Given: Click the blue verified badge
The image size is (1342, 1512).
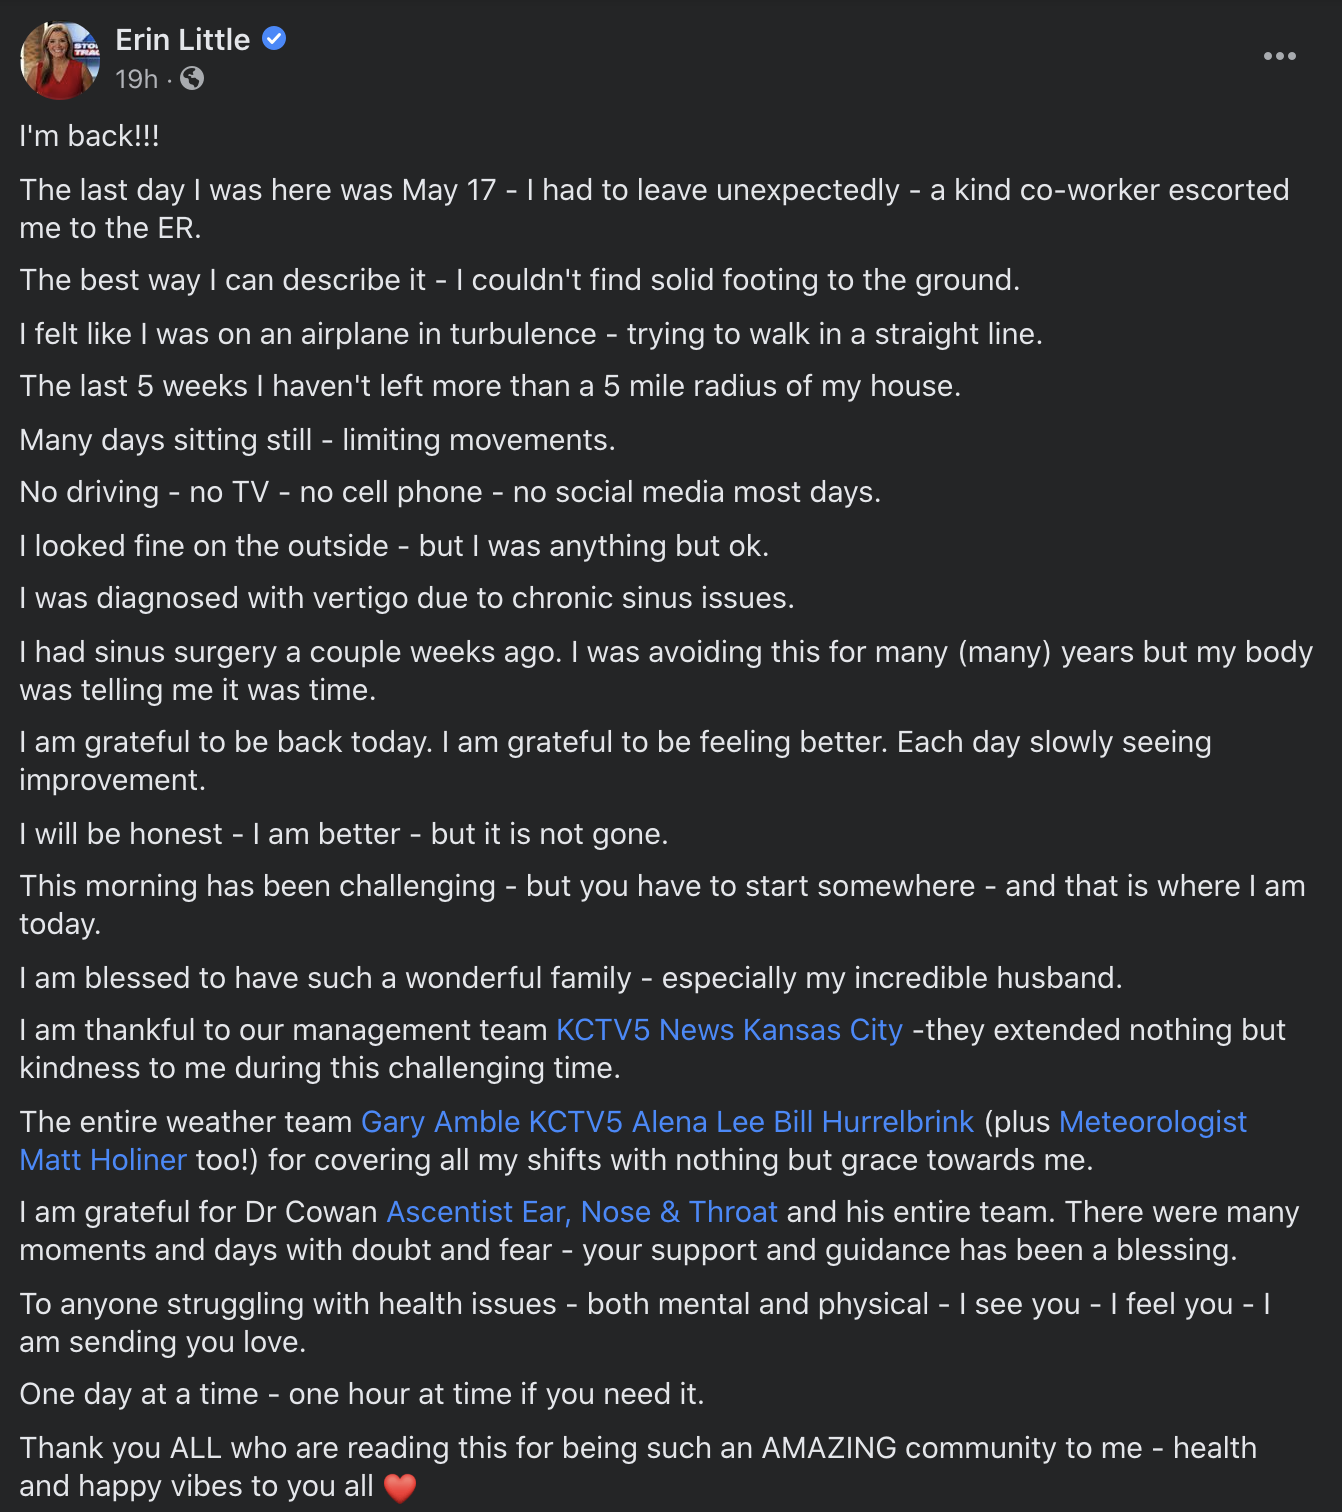Looking at the screenshot, I should [274, 39].
